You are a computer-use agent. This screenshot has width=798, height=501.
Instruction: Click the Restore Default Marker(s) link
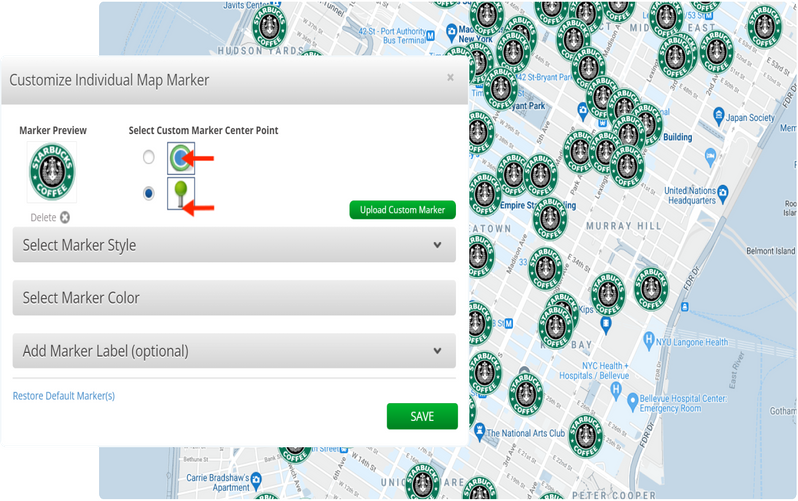tap(64, 396)
